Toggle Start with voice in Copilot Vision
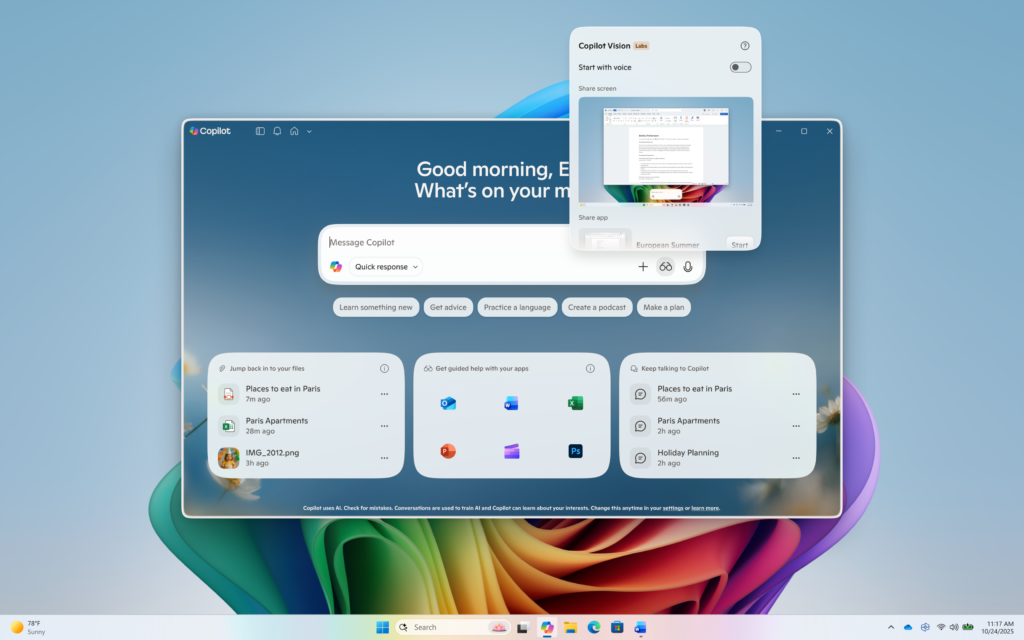1024x640 pixels. click(x=739, y=66)
